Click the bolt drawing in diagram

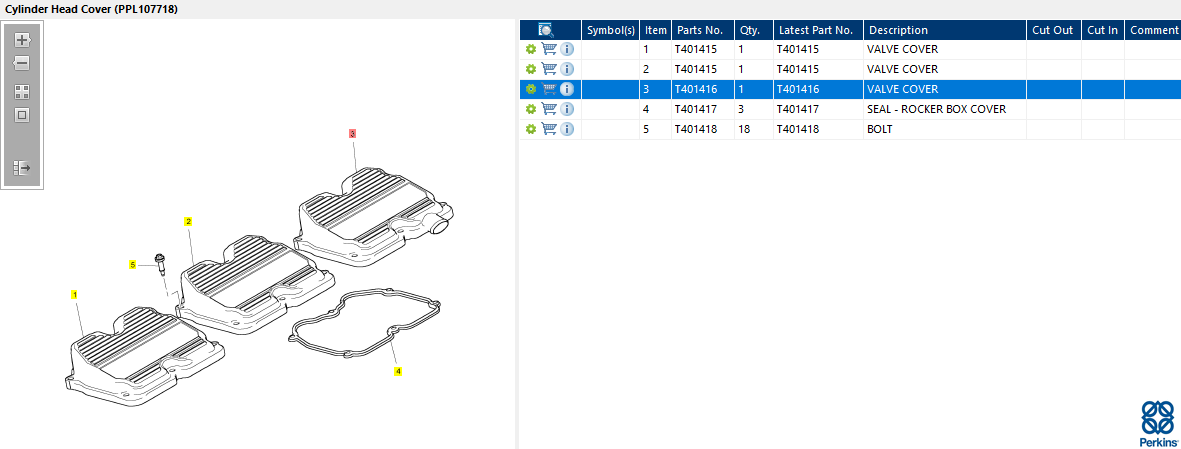[160, 265]
